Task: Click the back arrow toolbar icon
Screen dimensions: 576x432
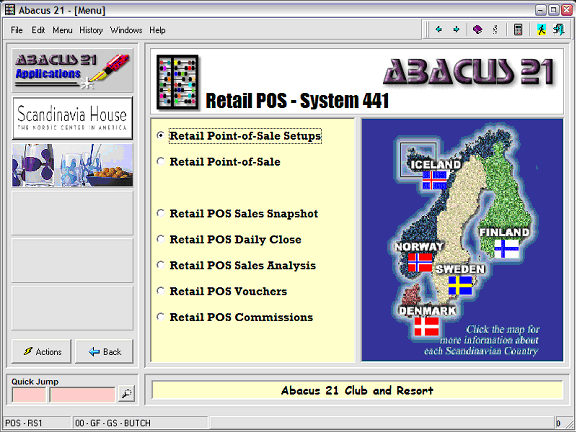Action: point(439,29)
